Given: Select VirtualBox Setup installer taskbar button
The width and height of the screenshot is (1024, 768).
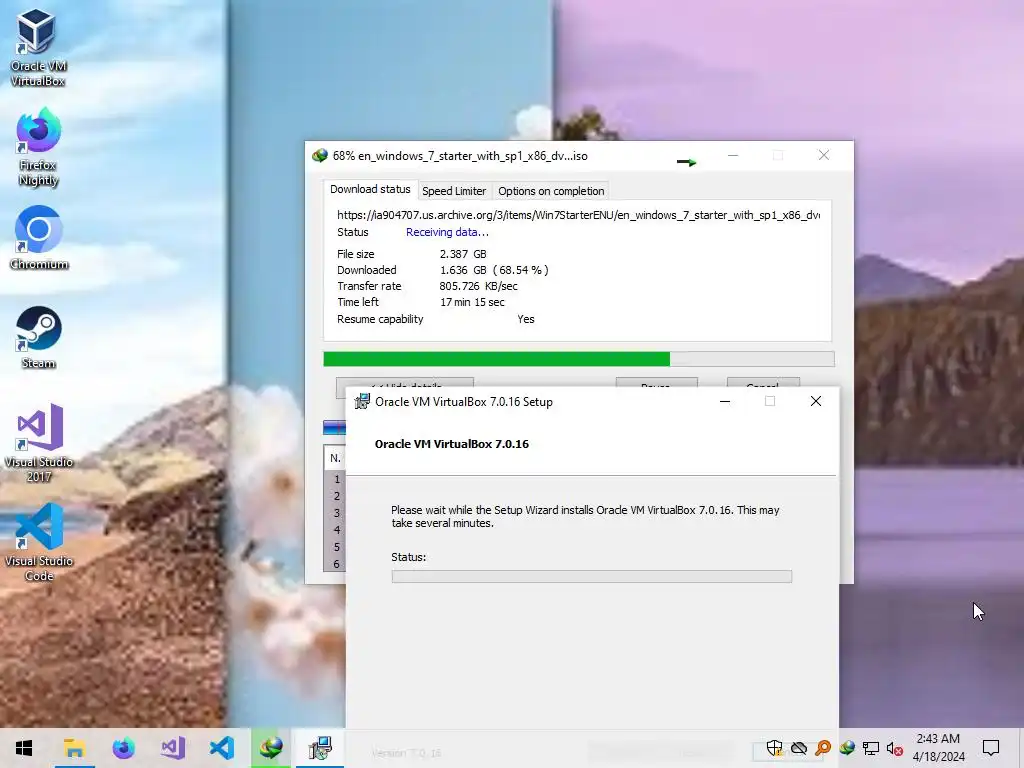Looking at the screenshot, I should tap(320, 748).
